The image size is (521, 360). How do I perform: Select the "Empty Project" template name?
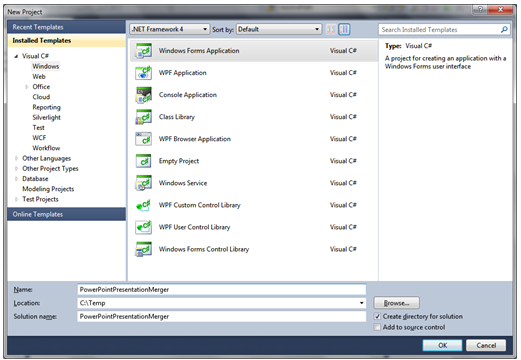pos(179,161)
